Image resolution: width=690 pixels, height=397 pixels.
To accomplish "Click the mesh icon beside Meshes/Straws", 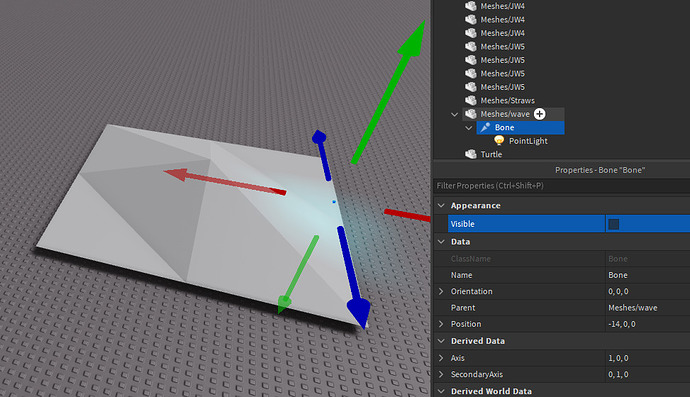I will (471, 100).
